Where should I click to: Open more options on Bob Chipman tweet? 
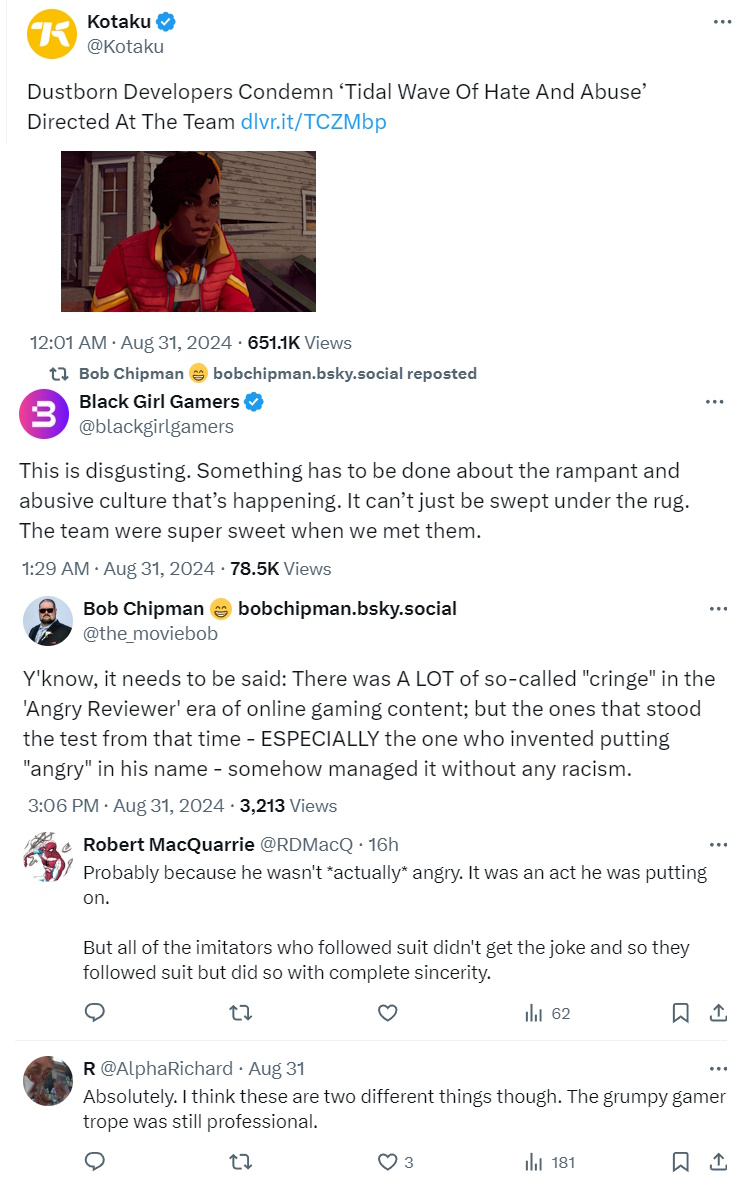(x=718, y=609)
